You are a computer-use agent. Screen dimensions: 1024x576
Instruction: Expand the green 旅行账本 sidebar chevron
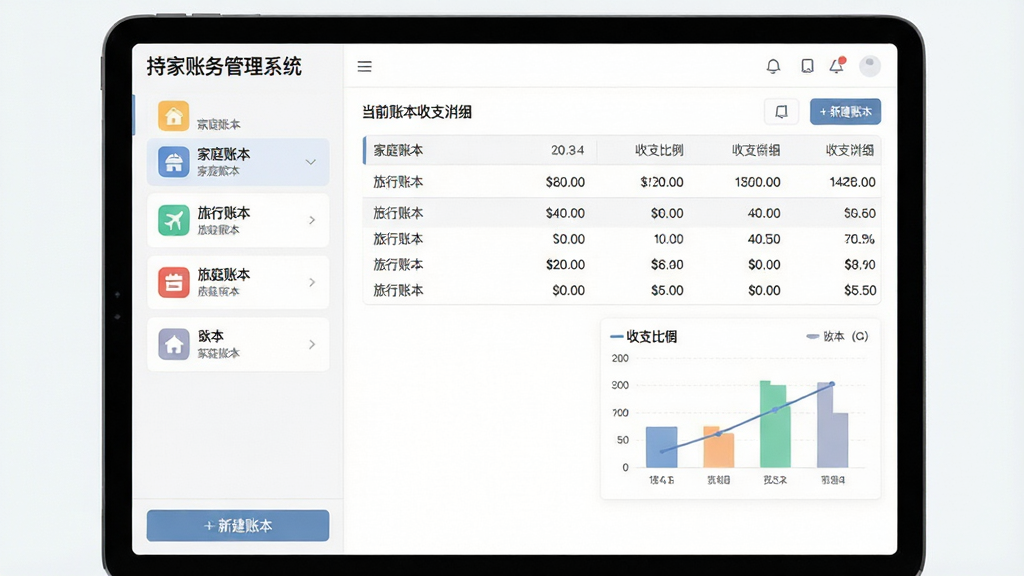point(312,220)
